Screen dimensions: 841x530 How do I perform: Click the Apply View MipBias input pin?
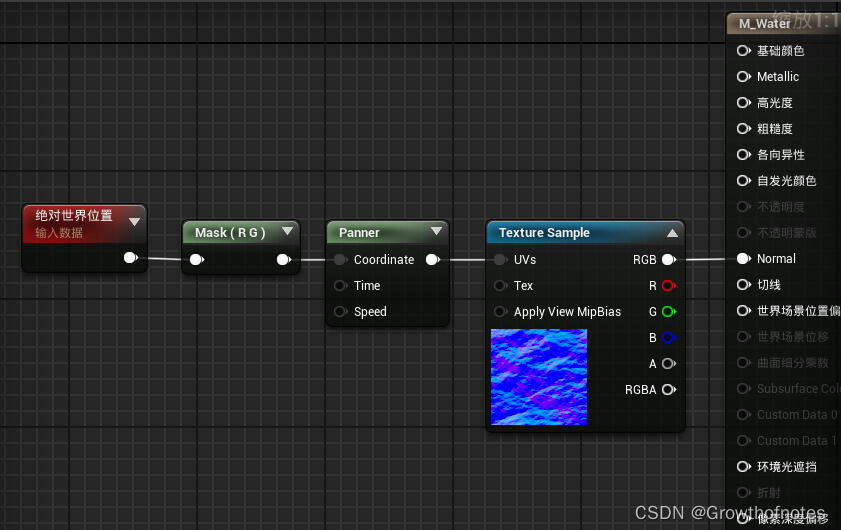point(500,312)
